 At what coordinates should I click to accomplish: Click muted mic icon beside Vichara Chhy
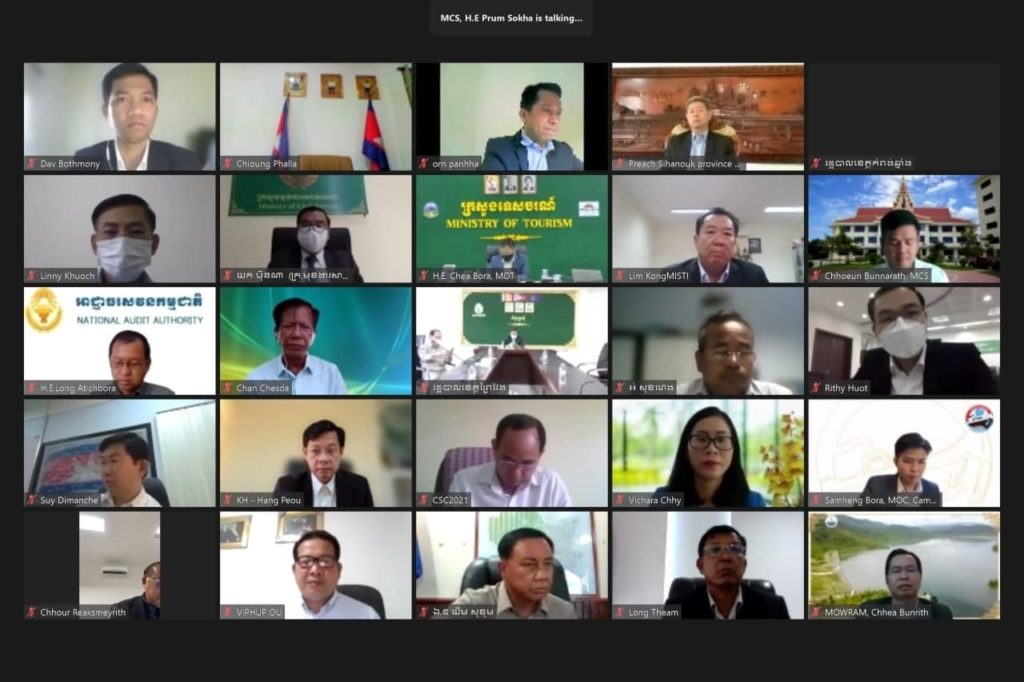[619, 500]
